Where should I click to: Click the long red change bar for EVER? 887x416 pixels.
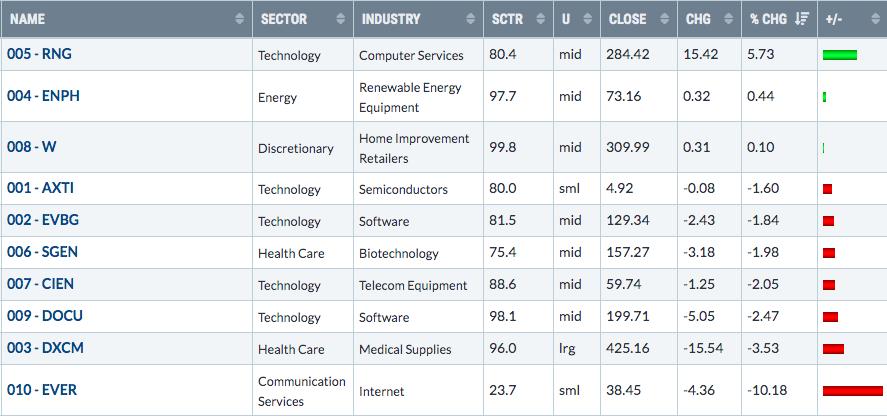[x=852, y=391]
